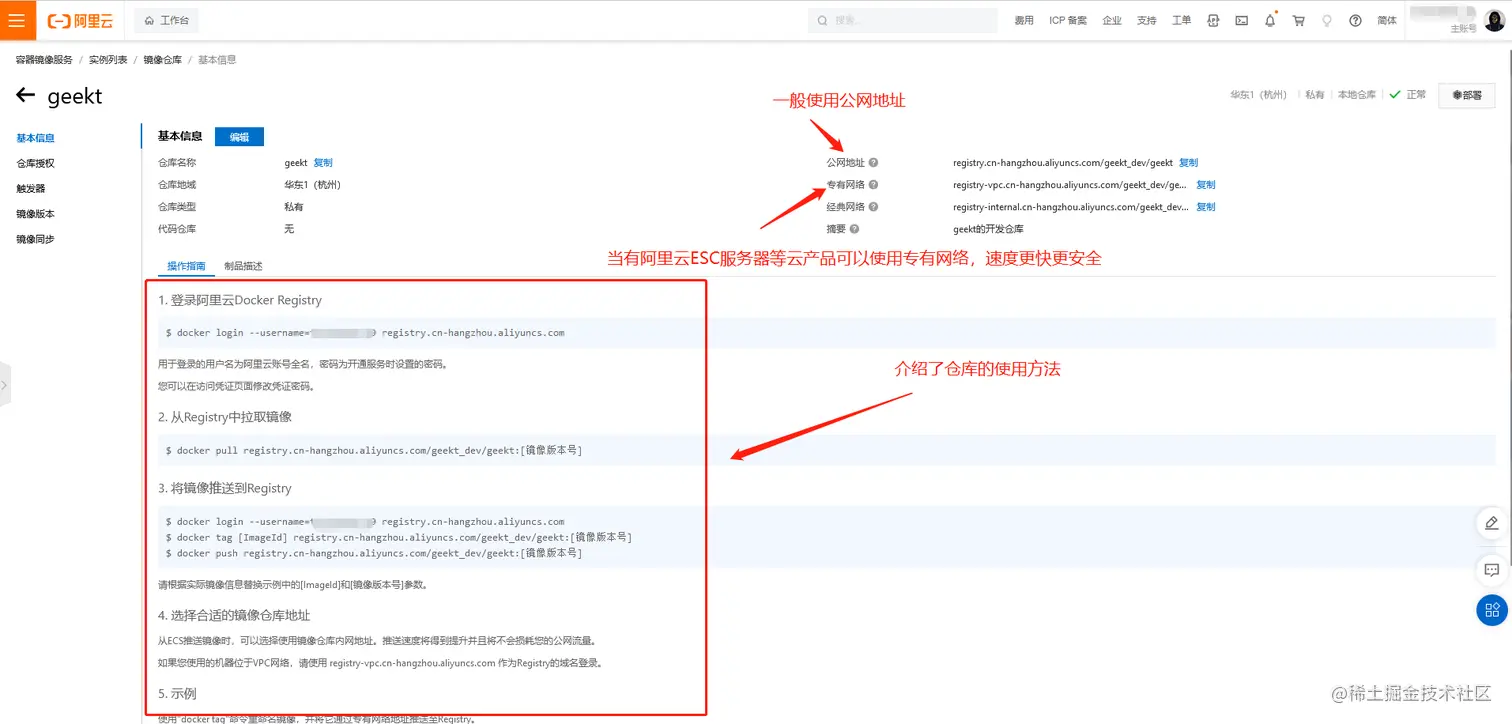Open the hamburger main menu
Image resolution: width=1512 pixels, height=724 pixels.
pyautogui.click(x=17, y=20)
